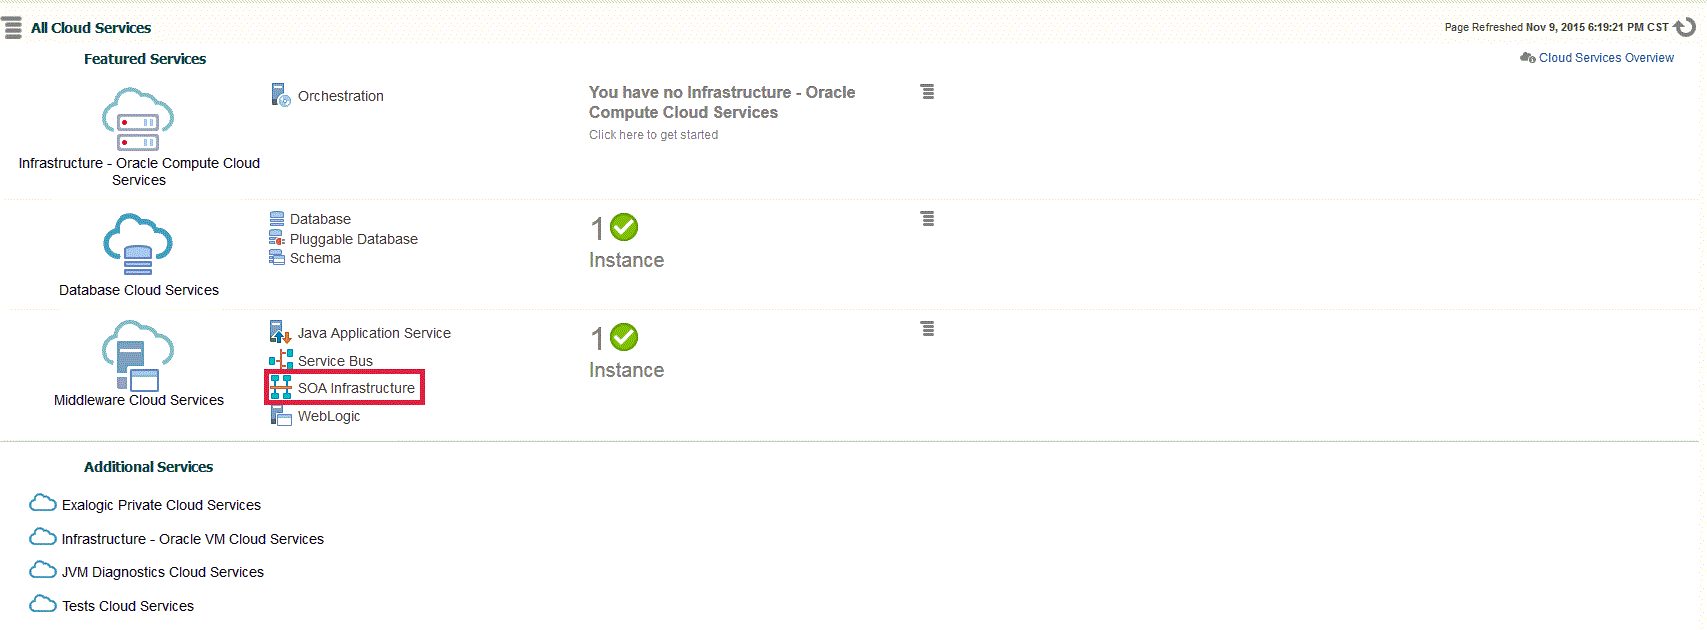Click the Java Application Service icon
The width and height of the screenshot is (1707, 630).
click(x=280, y=332)
